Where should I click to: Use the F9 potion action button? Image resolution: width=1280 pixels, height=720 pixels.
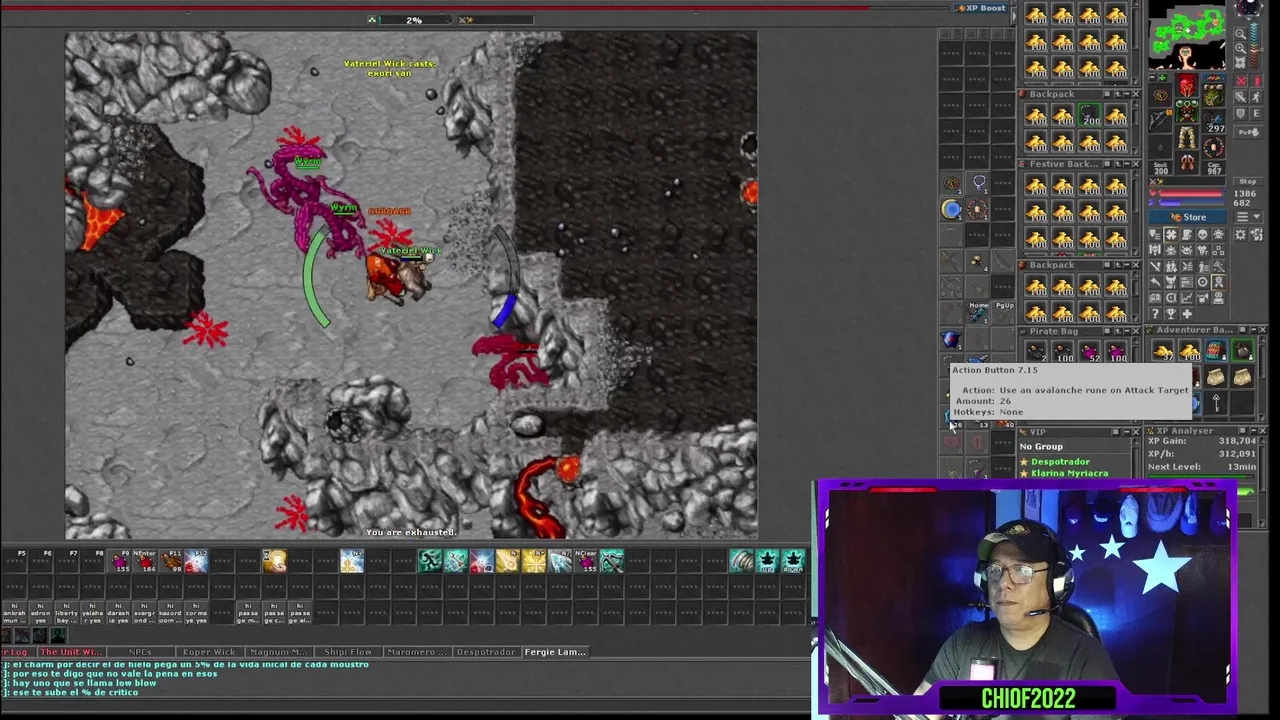point(118,561)
